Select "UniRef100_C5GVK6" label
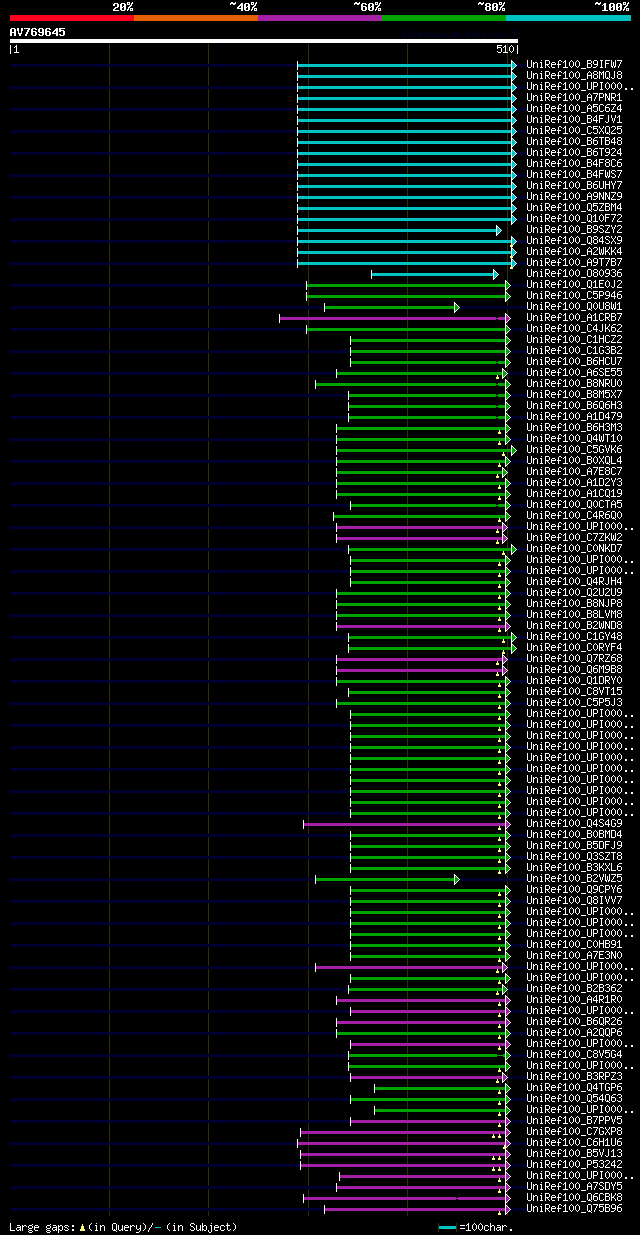This screenshot has height=1235, width=640. (574, 450)
